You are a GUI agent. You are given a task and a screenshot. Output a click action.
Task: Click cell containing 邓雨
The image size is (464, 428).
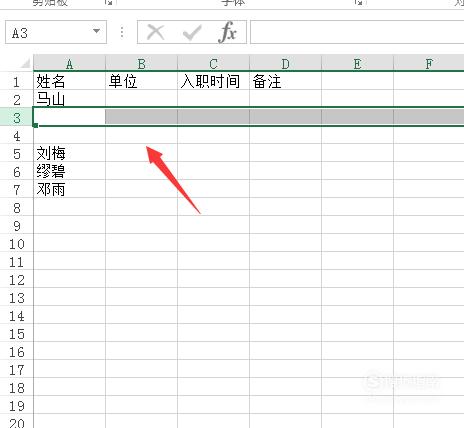pyautogui.click(x=69, y=190)
